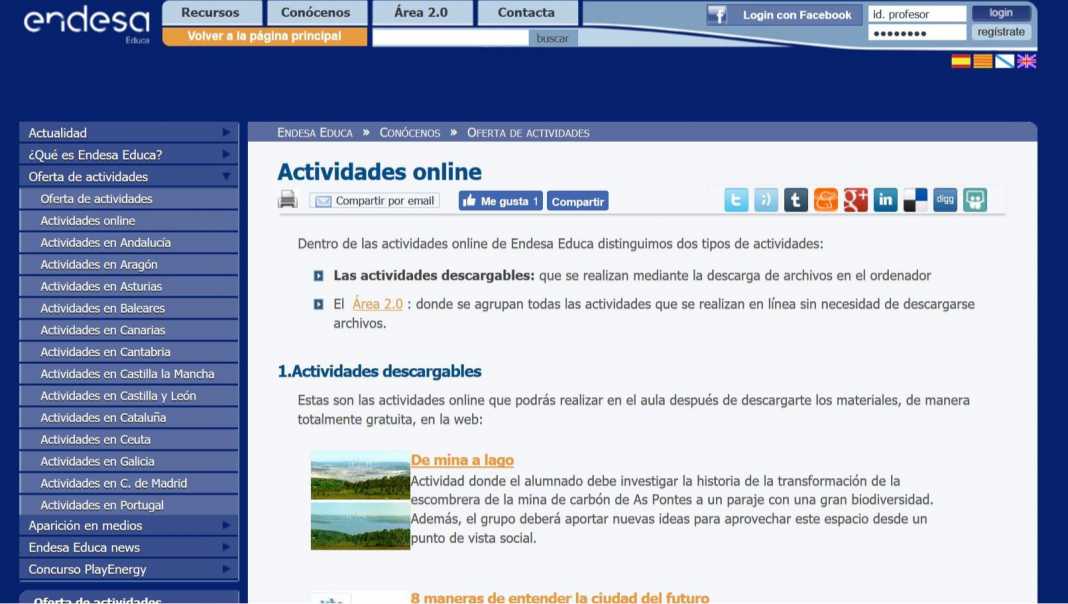This screenshot has height=604, width=1068.
Task: Select Actividades en Galicia in sidebar
Action: click(x=98, y=461)
